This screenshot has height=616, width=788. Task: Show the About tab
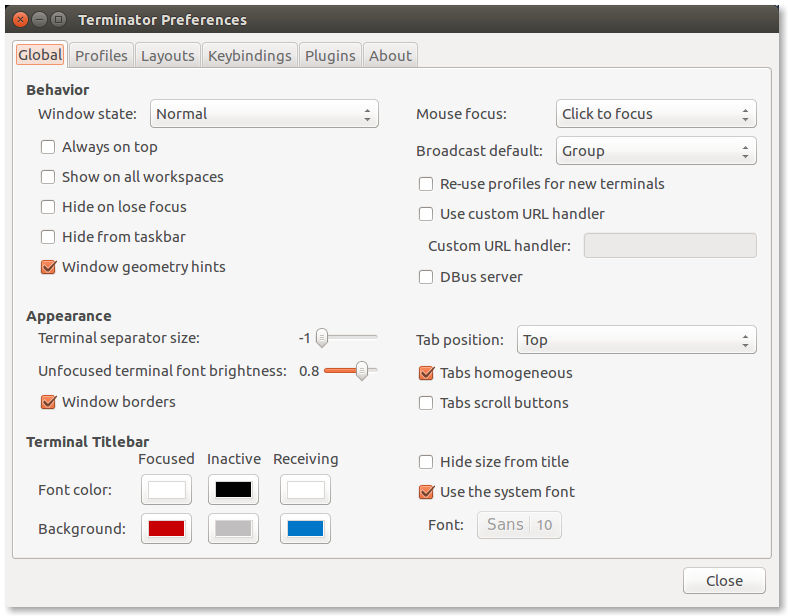390,55
